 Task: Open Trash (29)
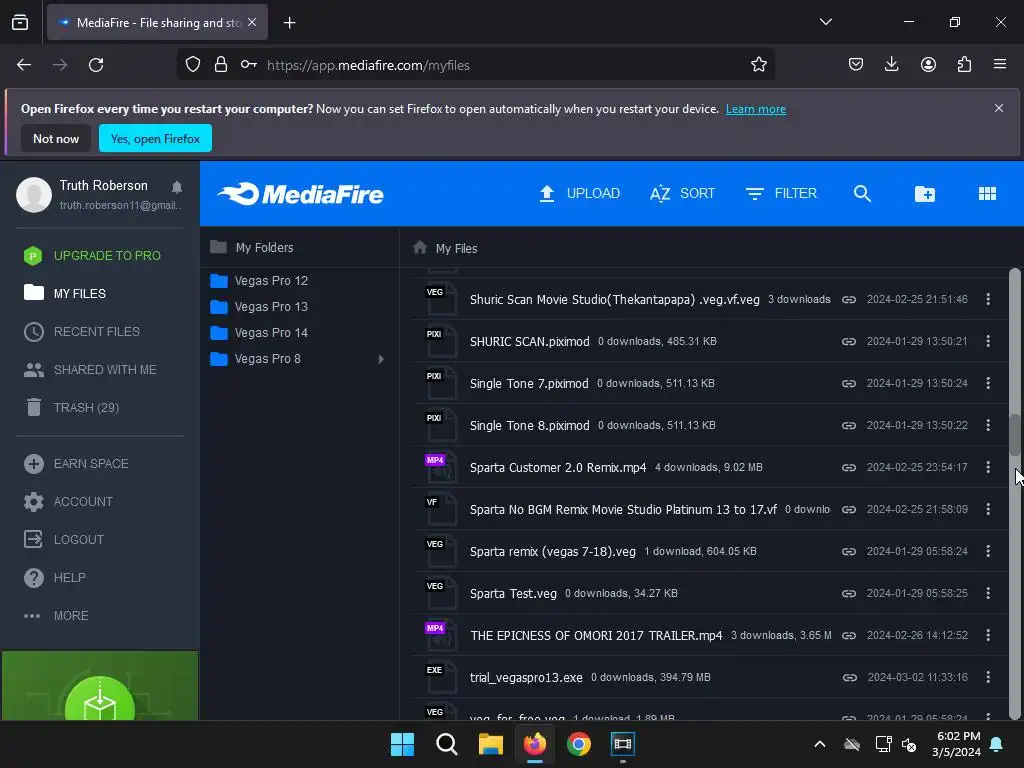tap(86, 408)
